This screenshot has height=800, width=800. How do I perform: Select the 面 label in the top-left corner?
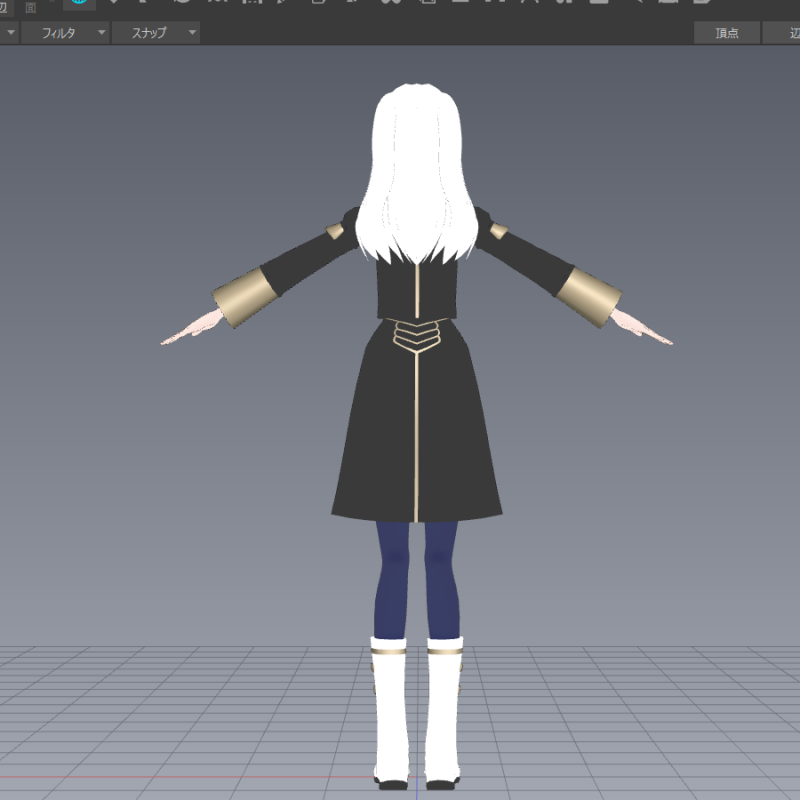[x=30, y=6]
